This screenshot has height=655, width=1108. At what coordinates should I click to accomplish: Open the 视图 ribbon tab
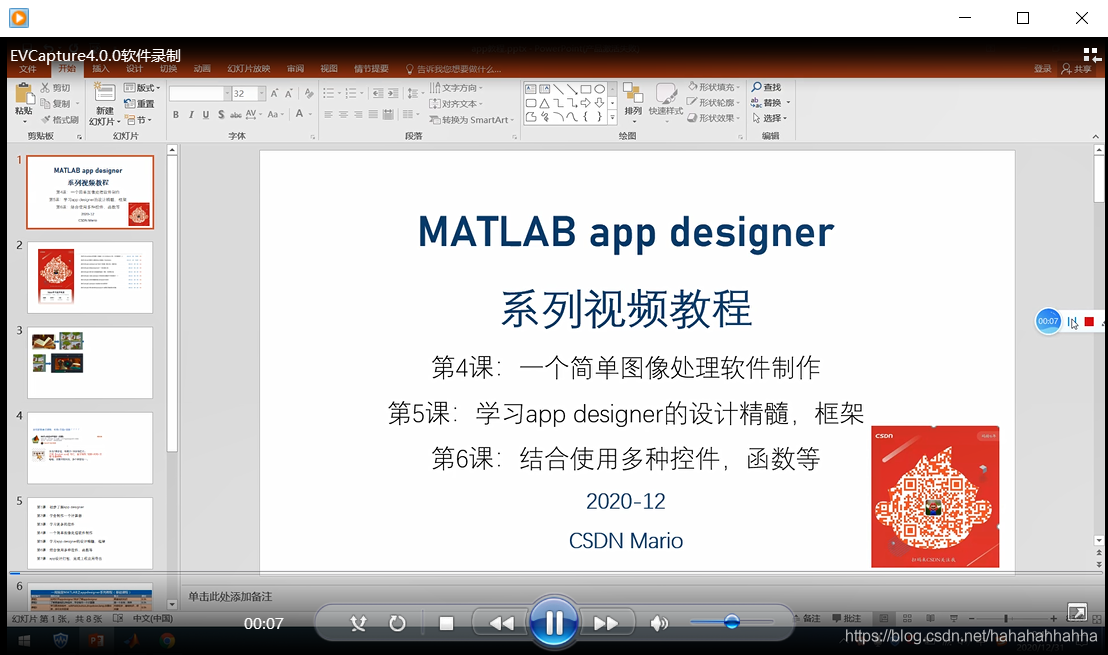click(x=329, y=69)
